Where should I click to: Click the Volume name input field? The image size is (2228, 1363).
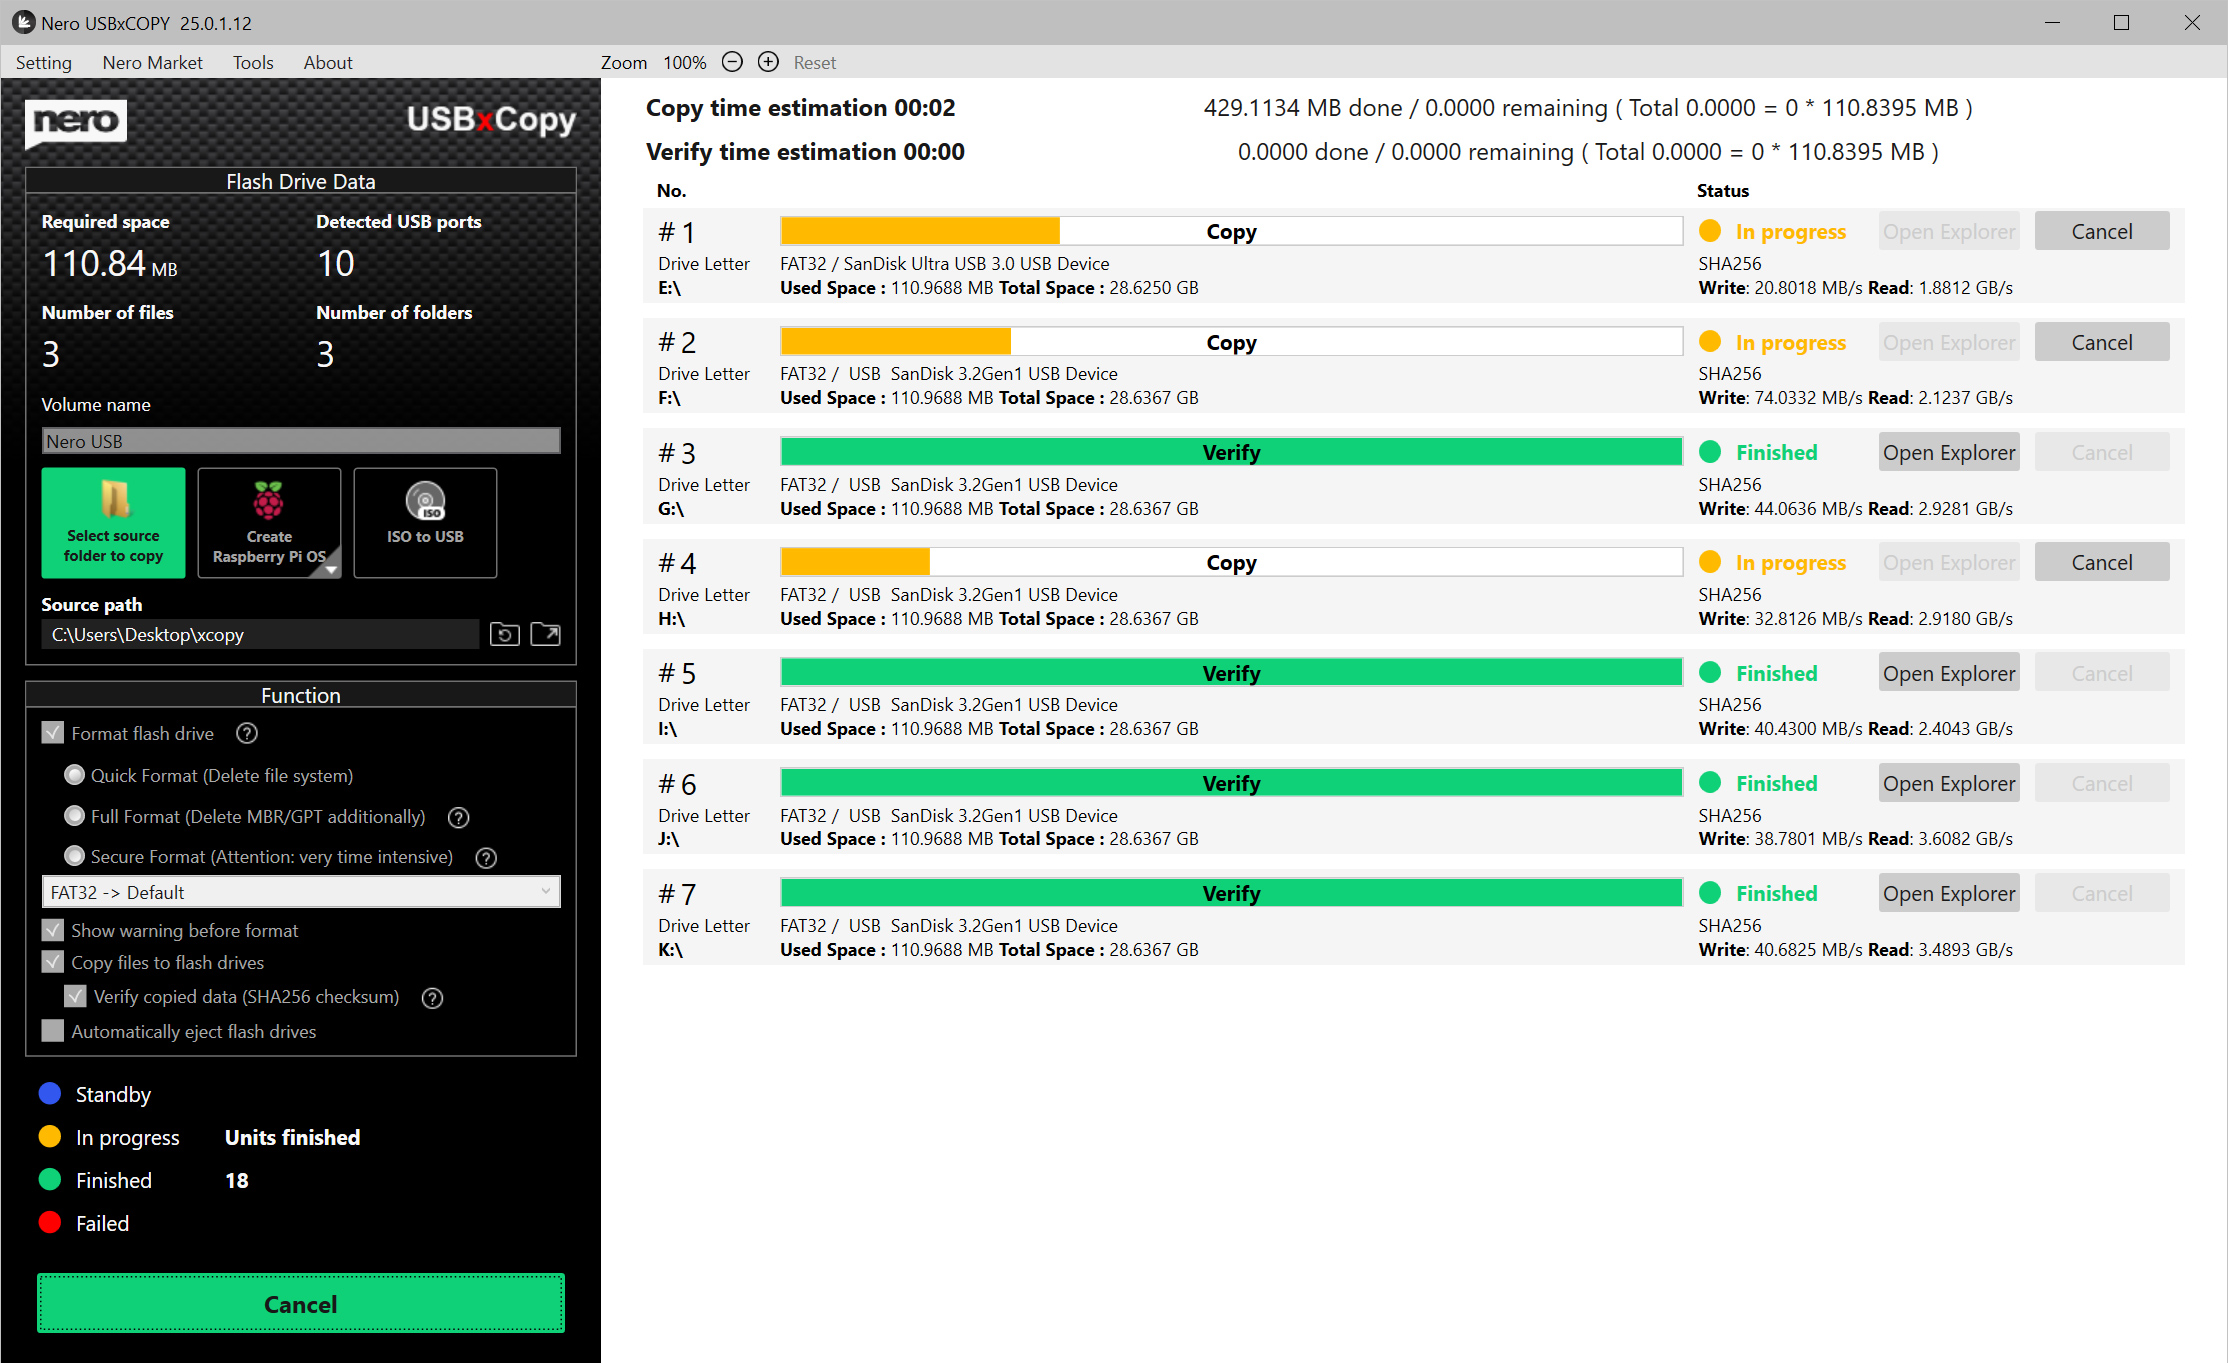(x=301, y=441)
